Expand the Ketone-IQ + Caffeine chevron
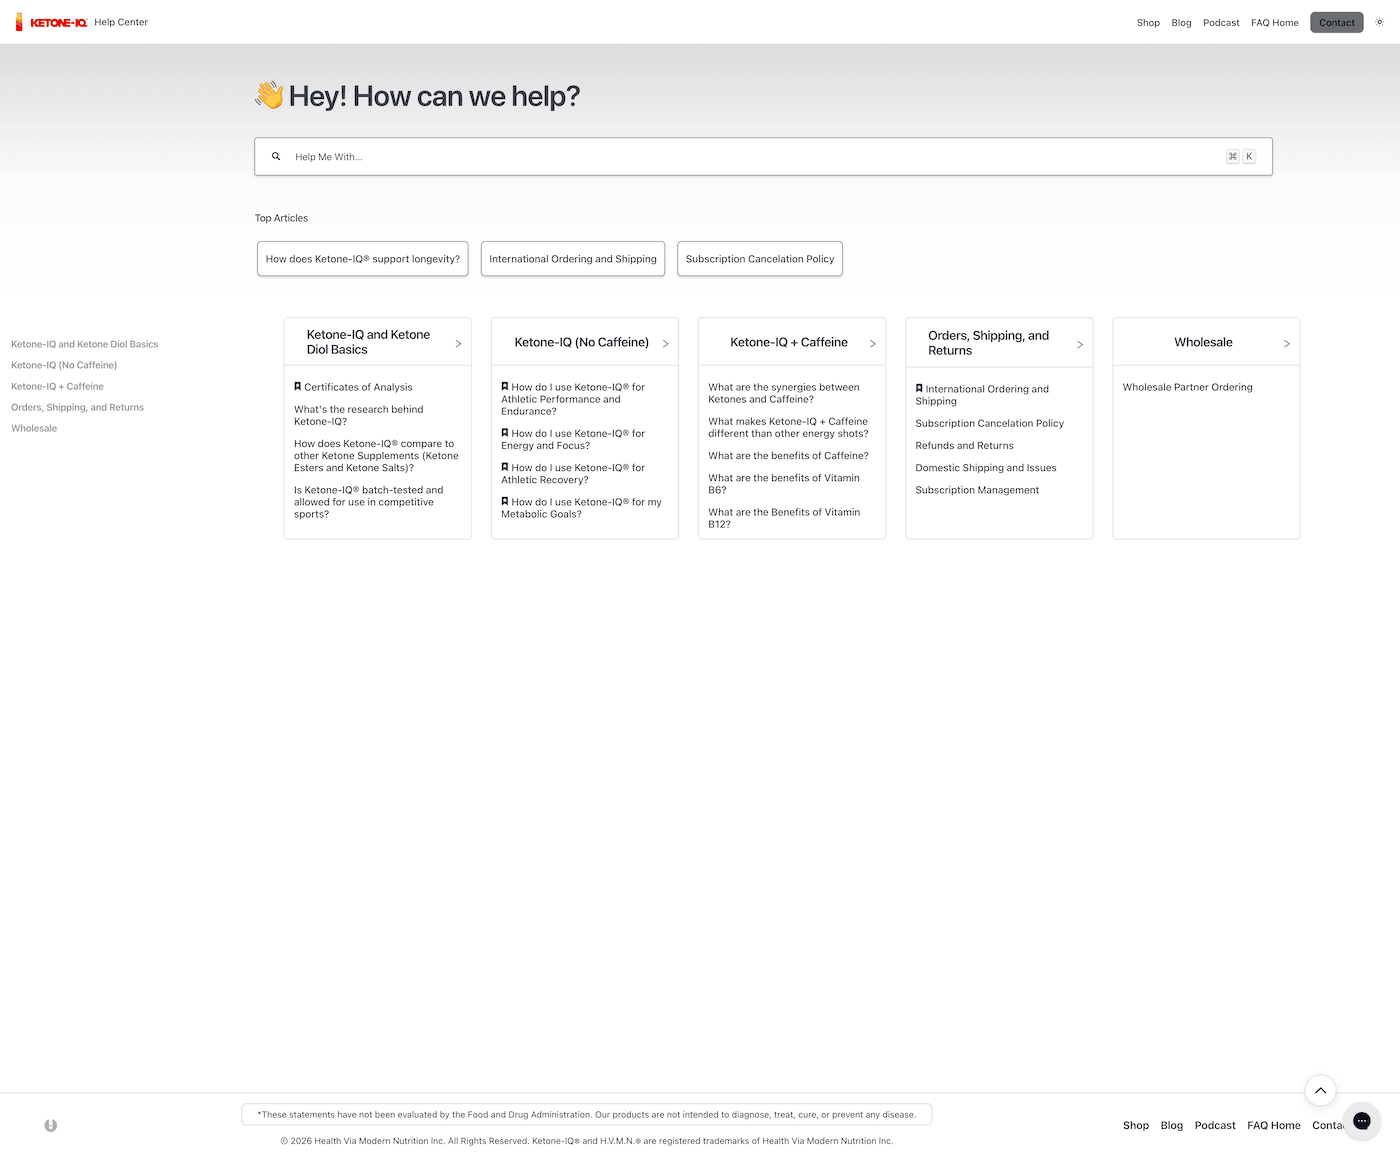 click(x=873, y=343)
